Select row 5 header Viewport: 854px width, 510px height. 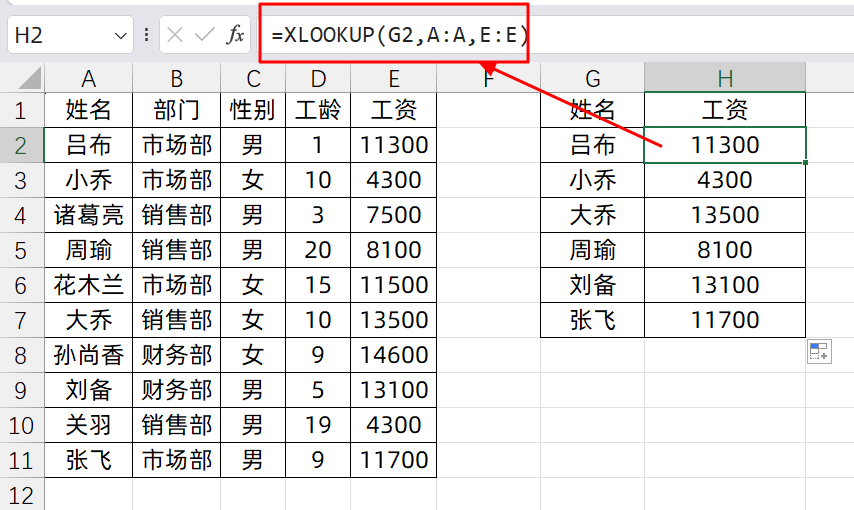point(22,250)
